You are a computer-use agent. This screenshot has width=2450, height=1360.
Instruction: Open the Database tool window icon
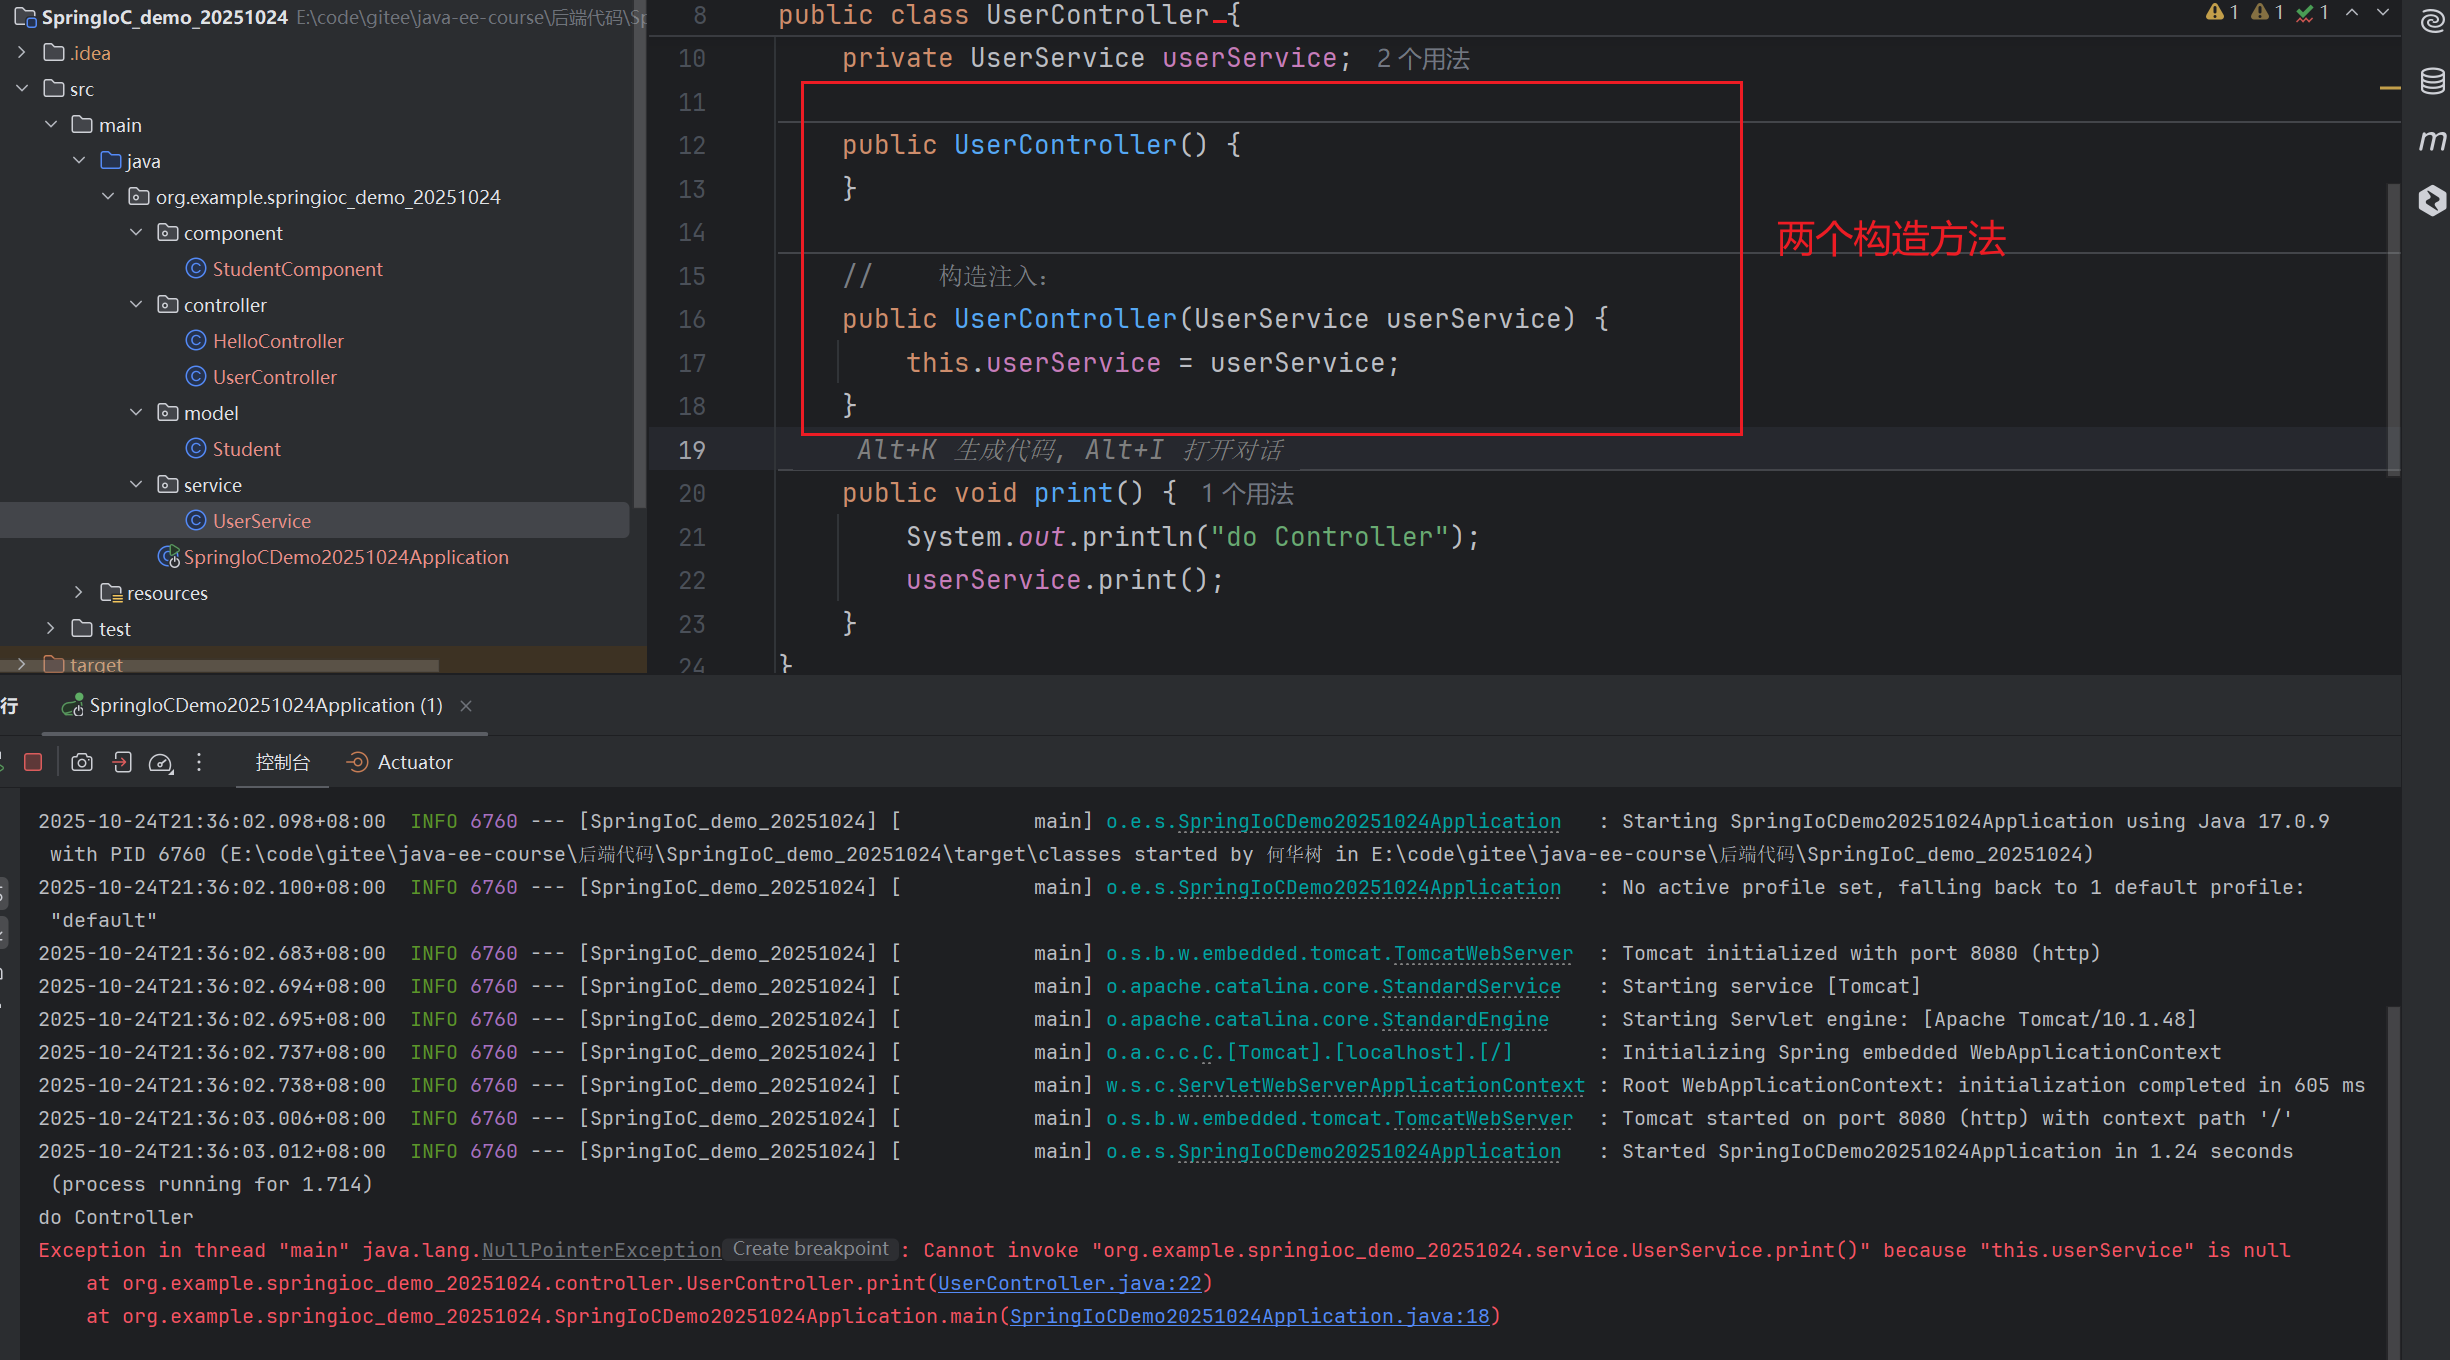tap(2432, 80)
